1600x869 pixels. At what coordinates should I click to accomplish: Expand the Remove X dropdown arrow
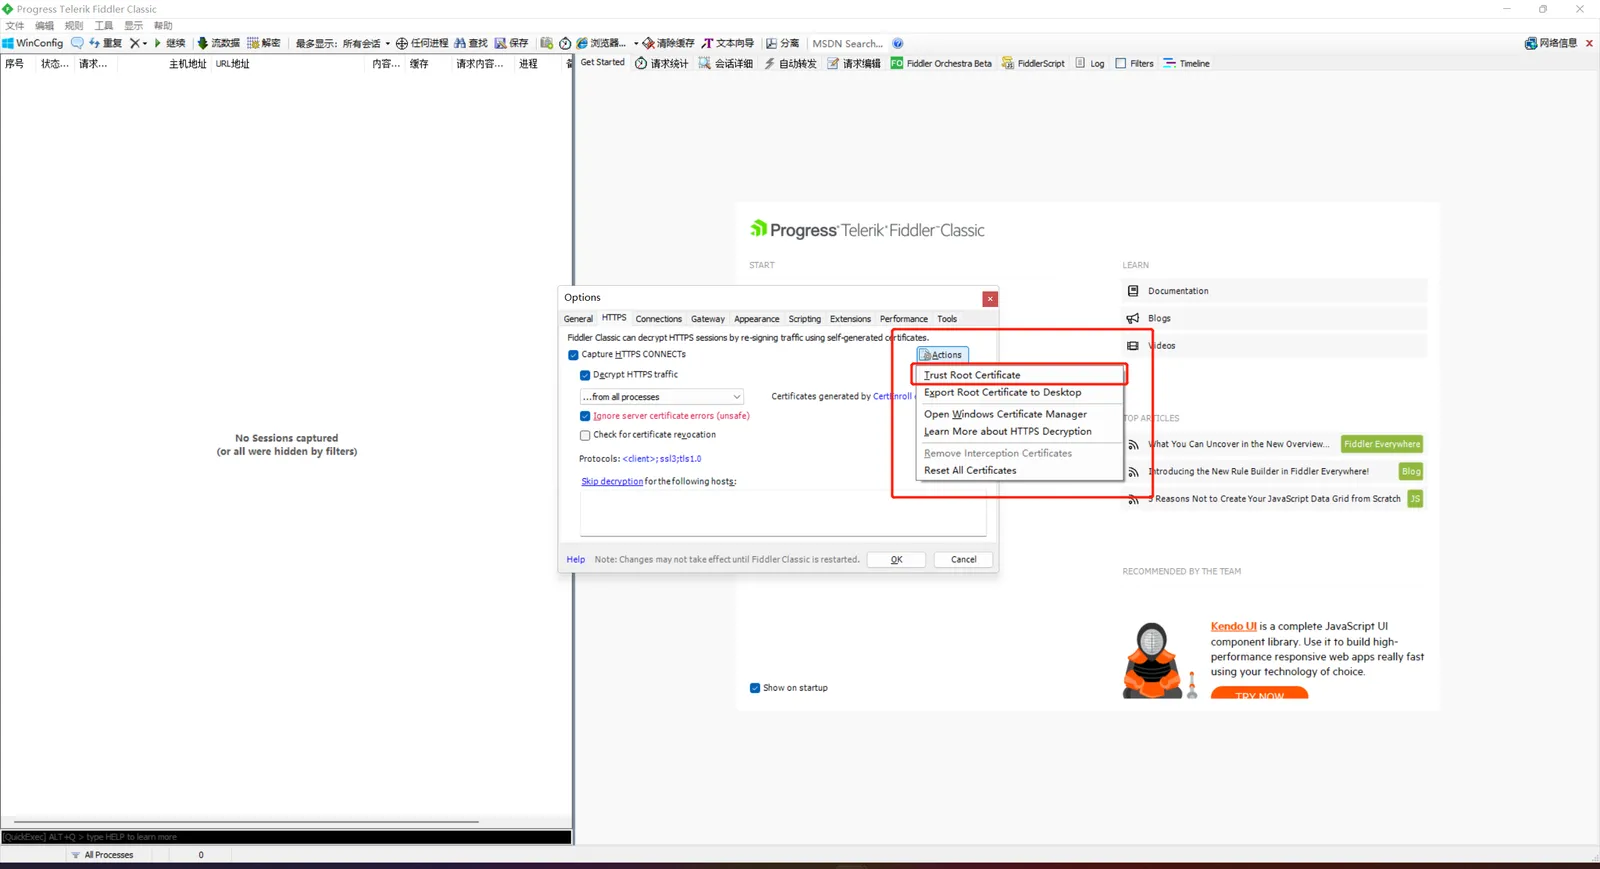click(145, 43)
